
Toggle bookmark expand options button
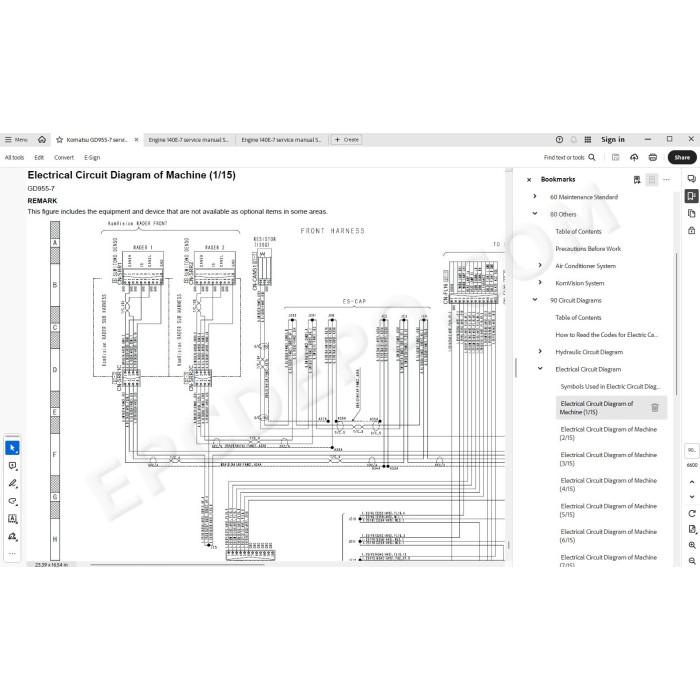coord(651,179)
